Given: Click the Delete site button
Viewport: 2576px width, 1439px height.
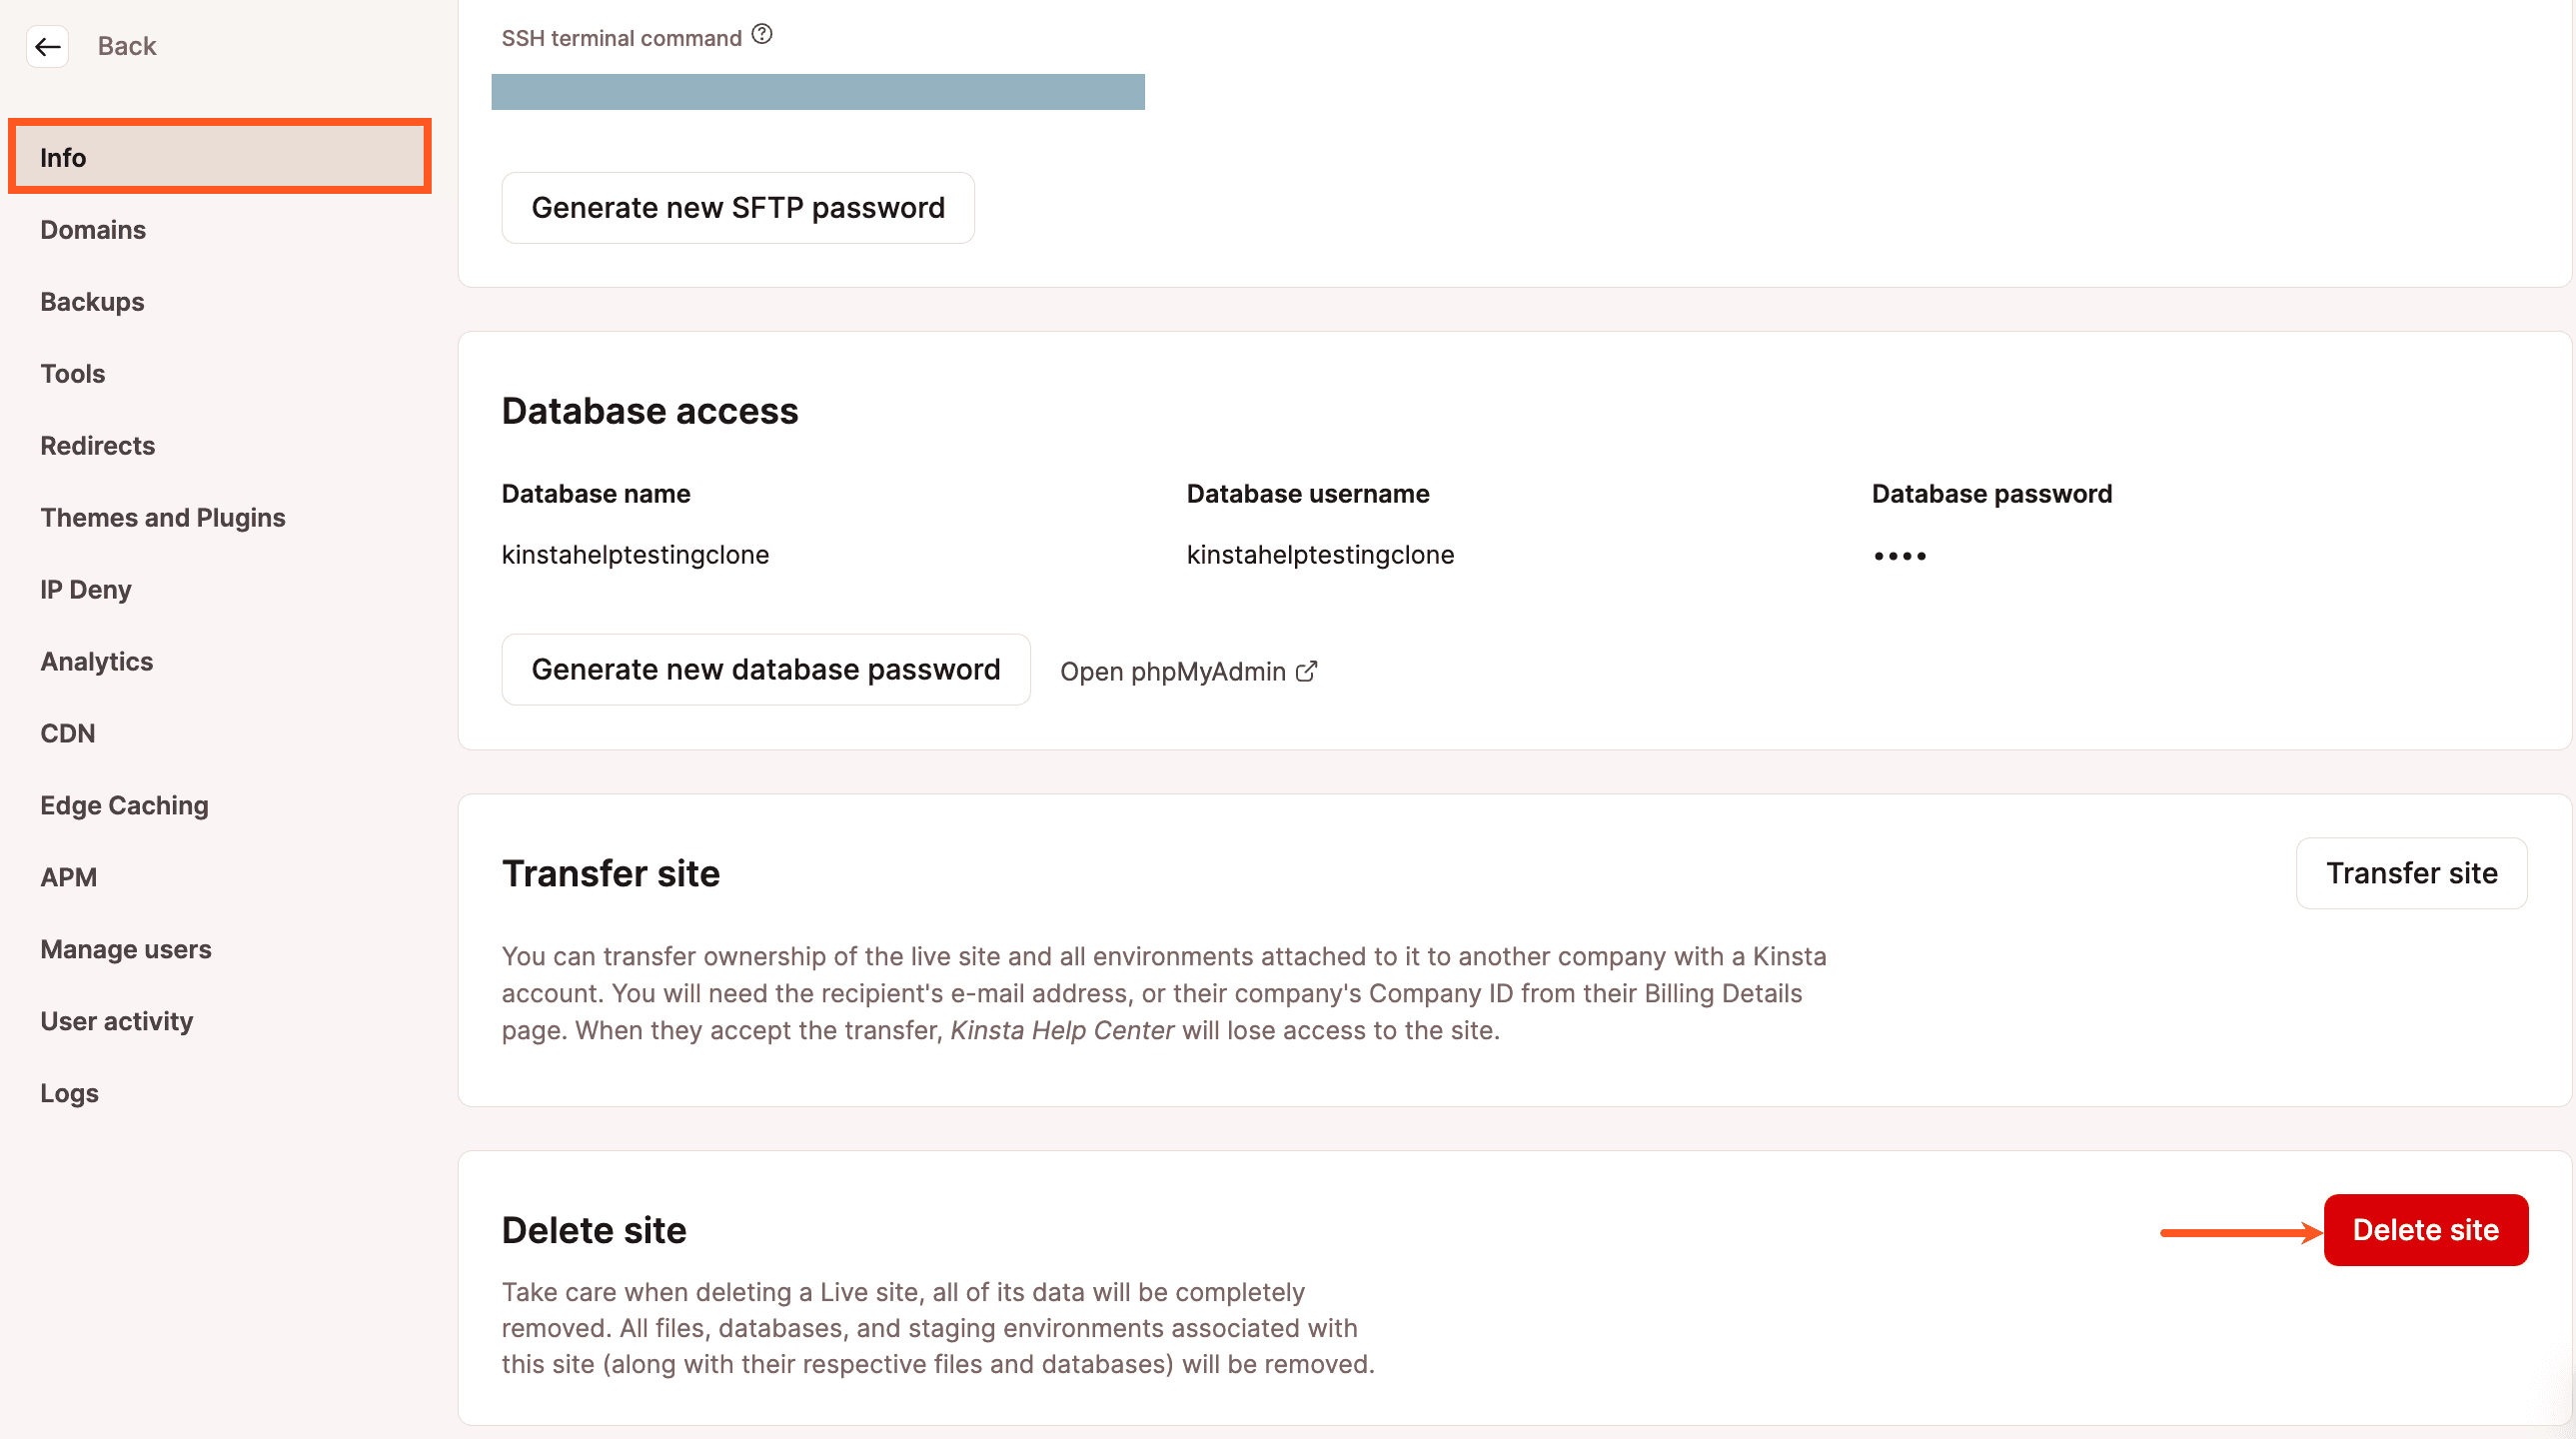Looking at the screenshot, I should (x=2425, y=1228).
